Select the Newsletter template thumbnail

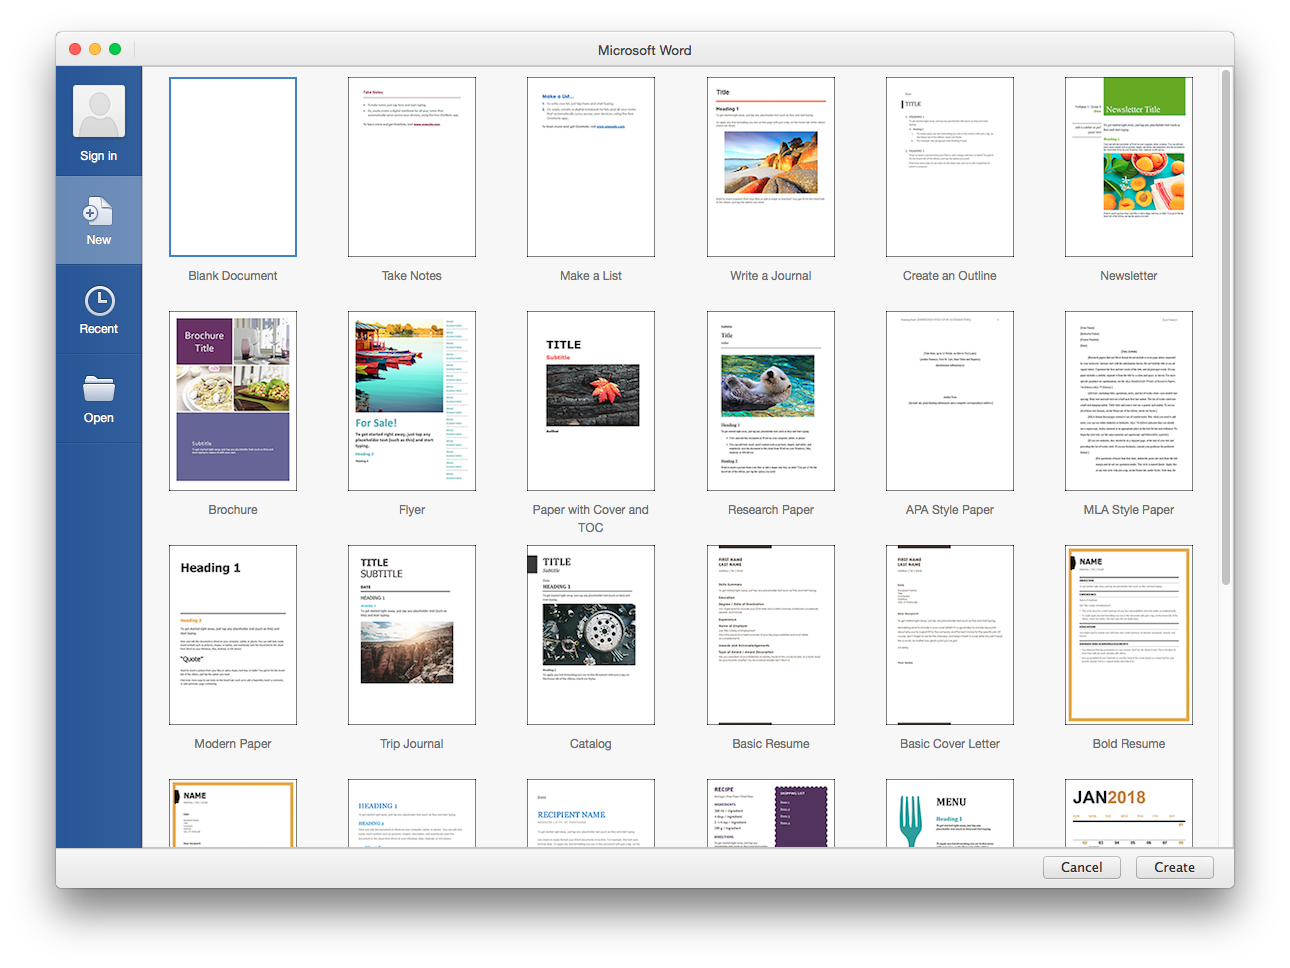pos(1129,167)
